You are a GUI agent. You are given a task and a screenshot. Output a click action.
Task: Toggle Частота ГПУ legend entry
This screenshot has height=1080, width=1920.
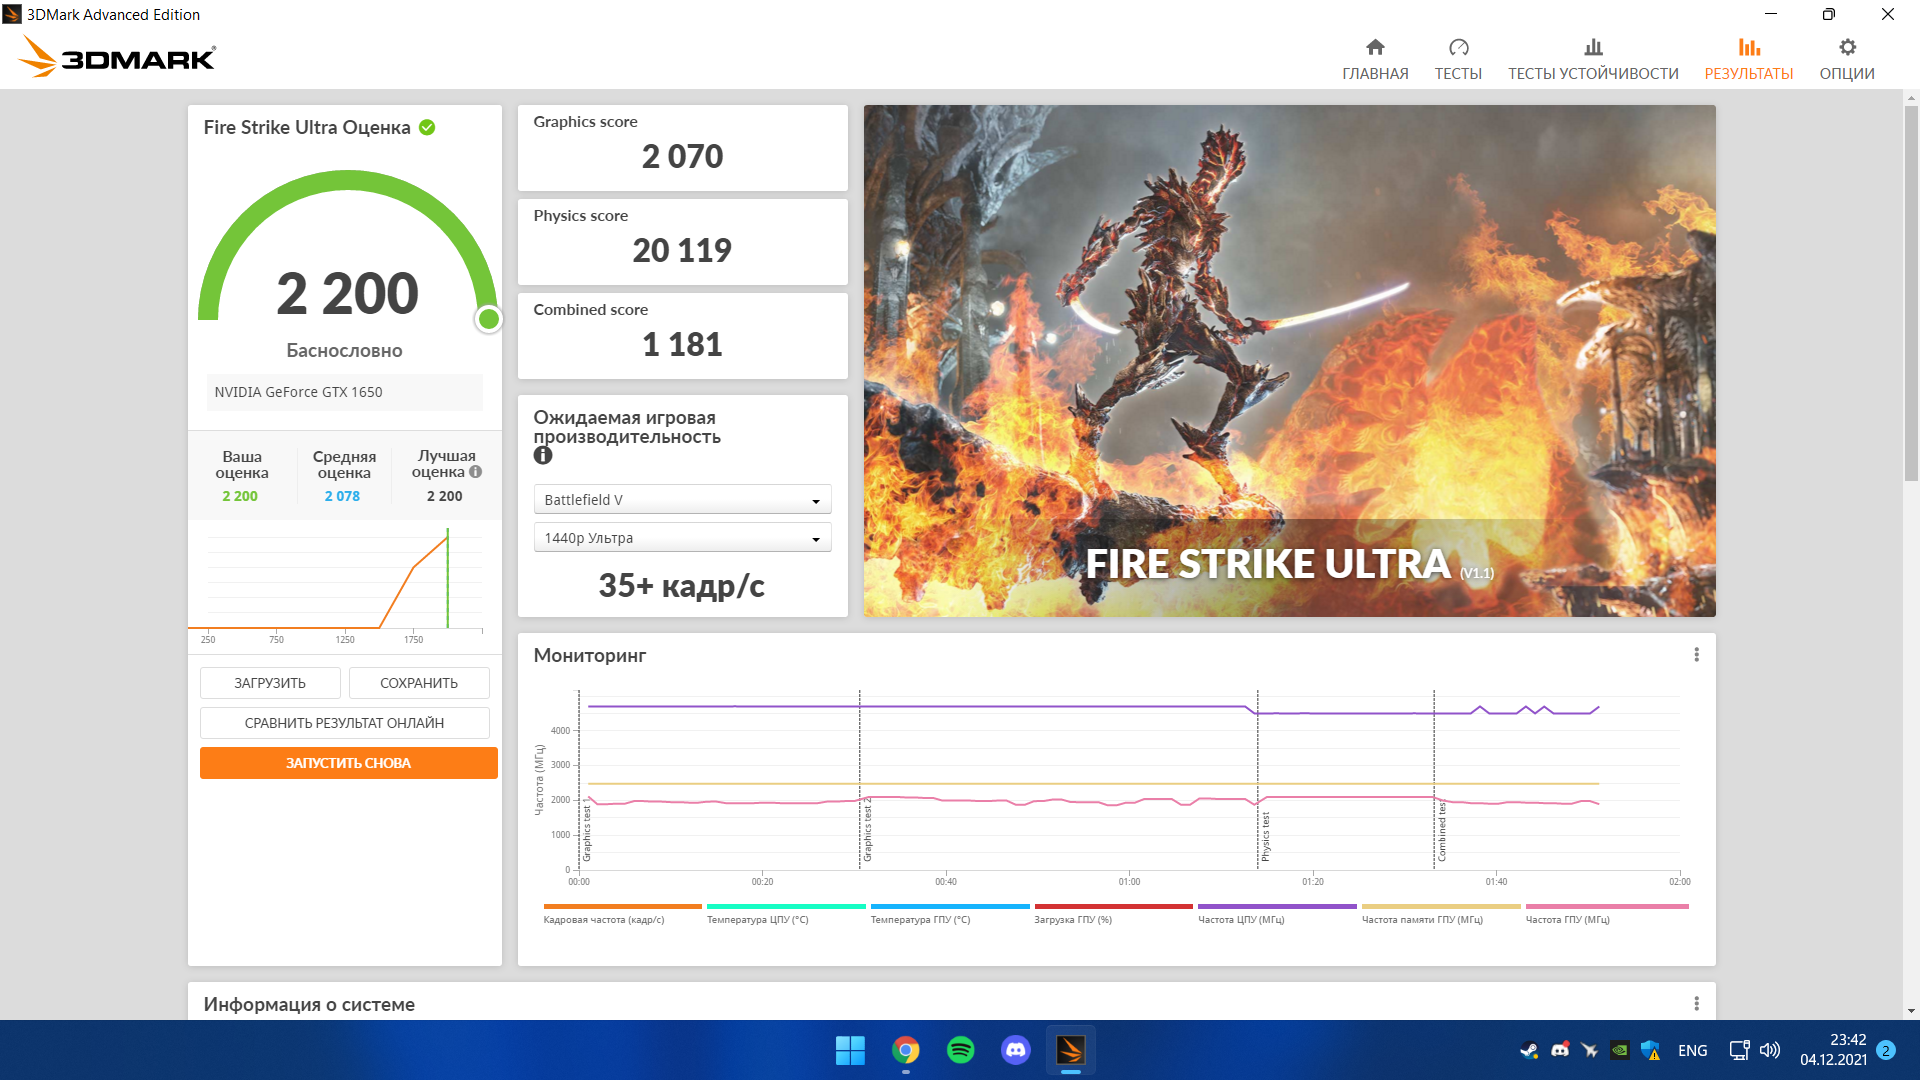pyautogui.click(x=1607, y=913)
